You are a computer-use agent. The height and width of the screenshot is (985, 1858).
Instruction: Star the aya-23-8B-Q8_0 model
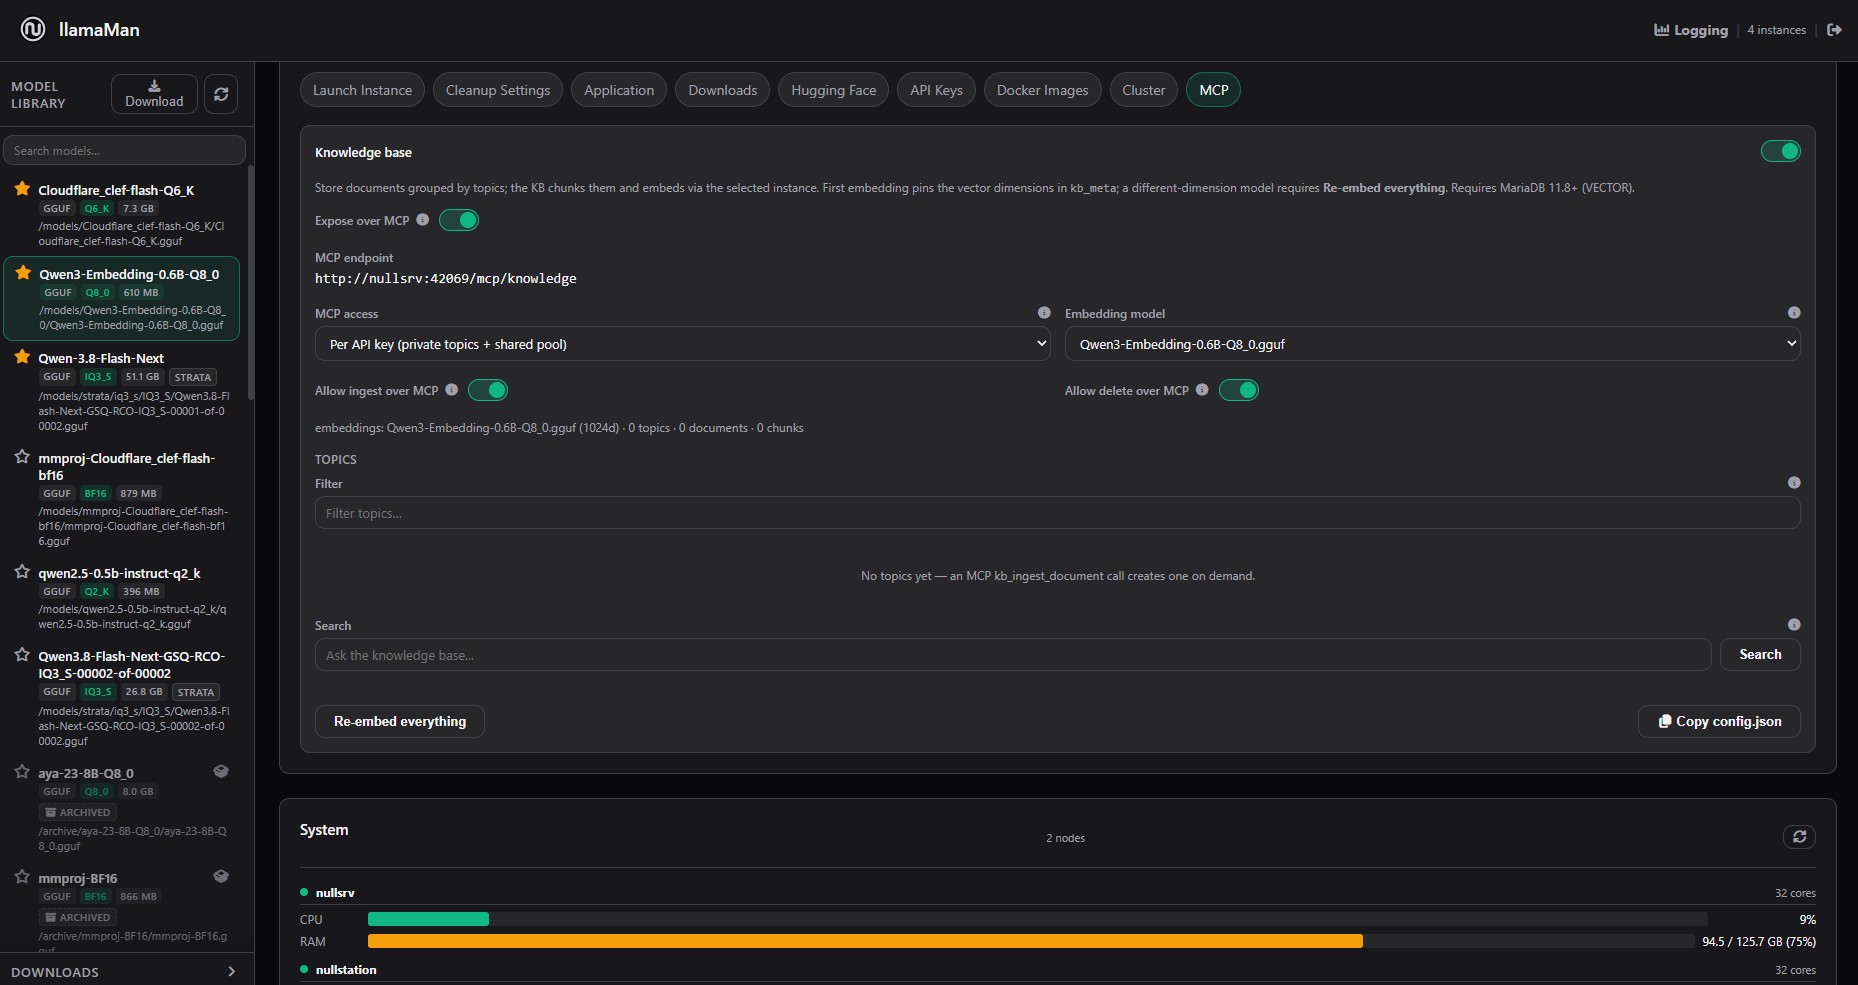[x=22, y=772]
